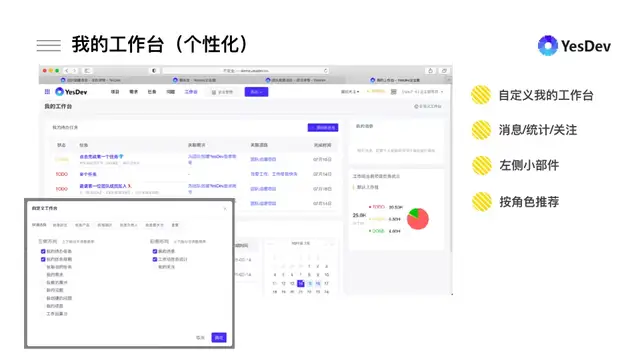Open the QR code icon in the app header
This screenshot has height=360, width=640.
pos(393,92)
